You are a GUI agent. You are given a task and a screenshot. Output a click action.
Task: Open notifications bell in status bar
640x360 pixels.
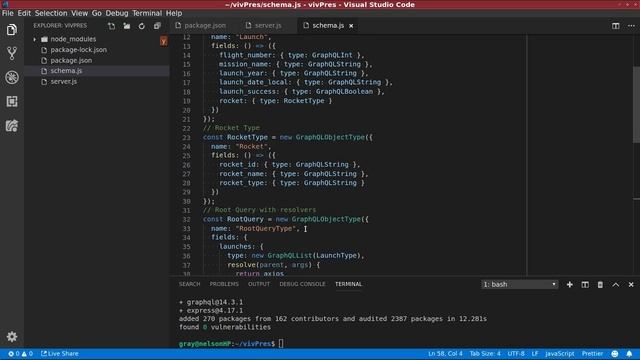[629, 353]
